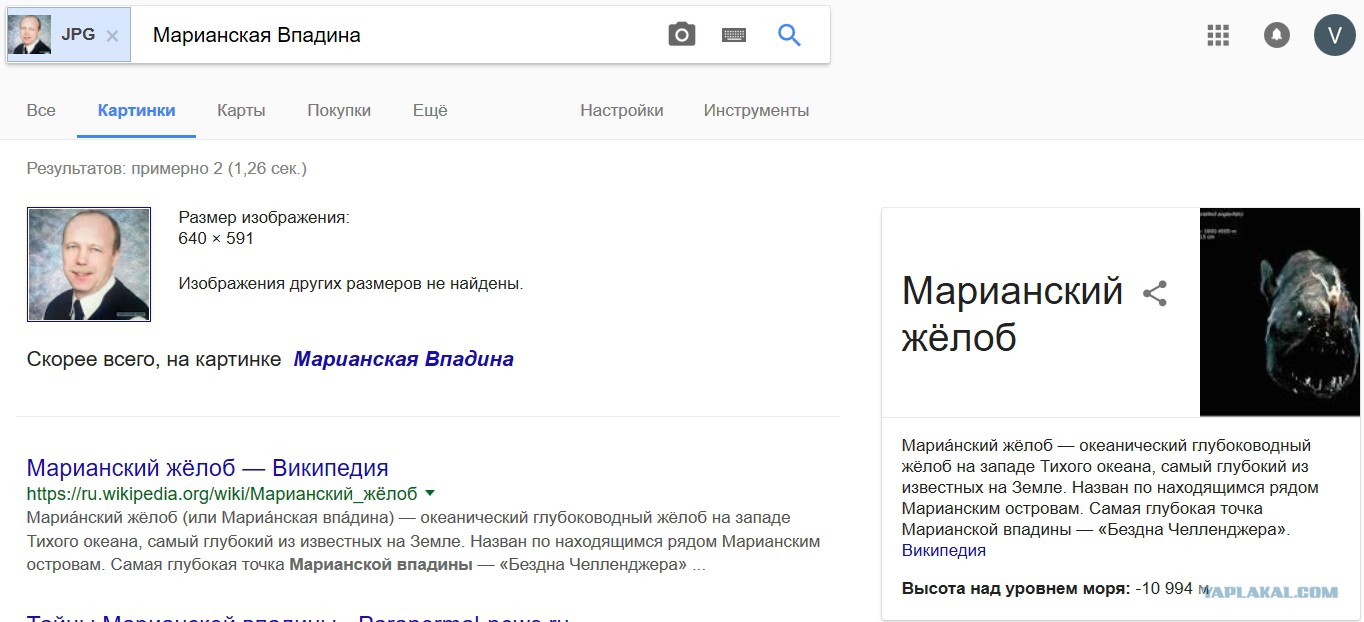Expand the Ещё menu
Image resolution: width=1364 pixels, height=622 pixels.
[x=430, y=111]
